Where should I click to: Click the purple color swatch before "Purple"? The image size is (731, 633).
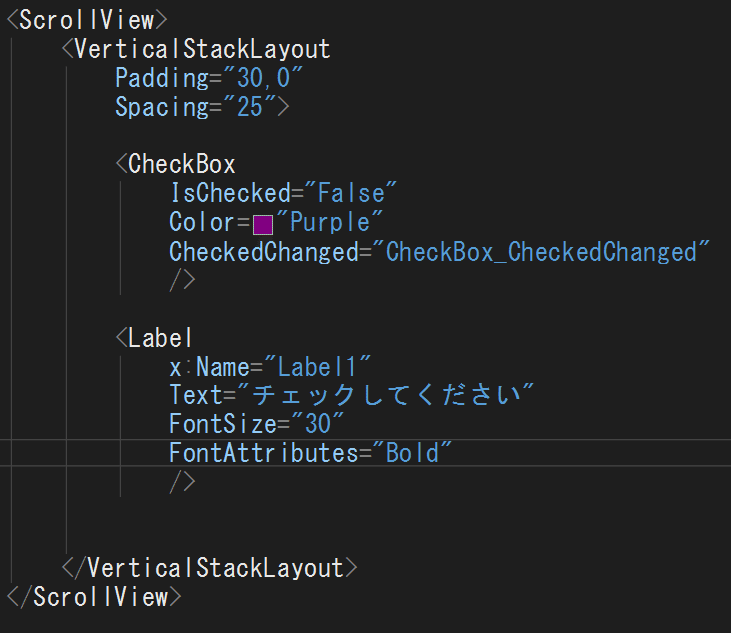pyautogui.click(x=263, y=223)
